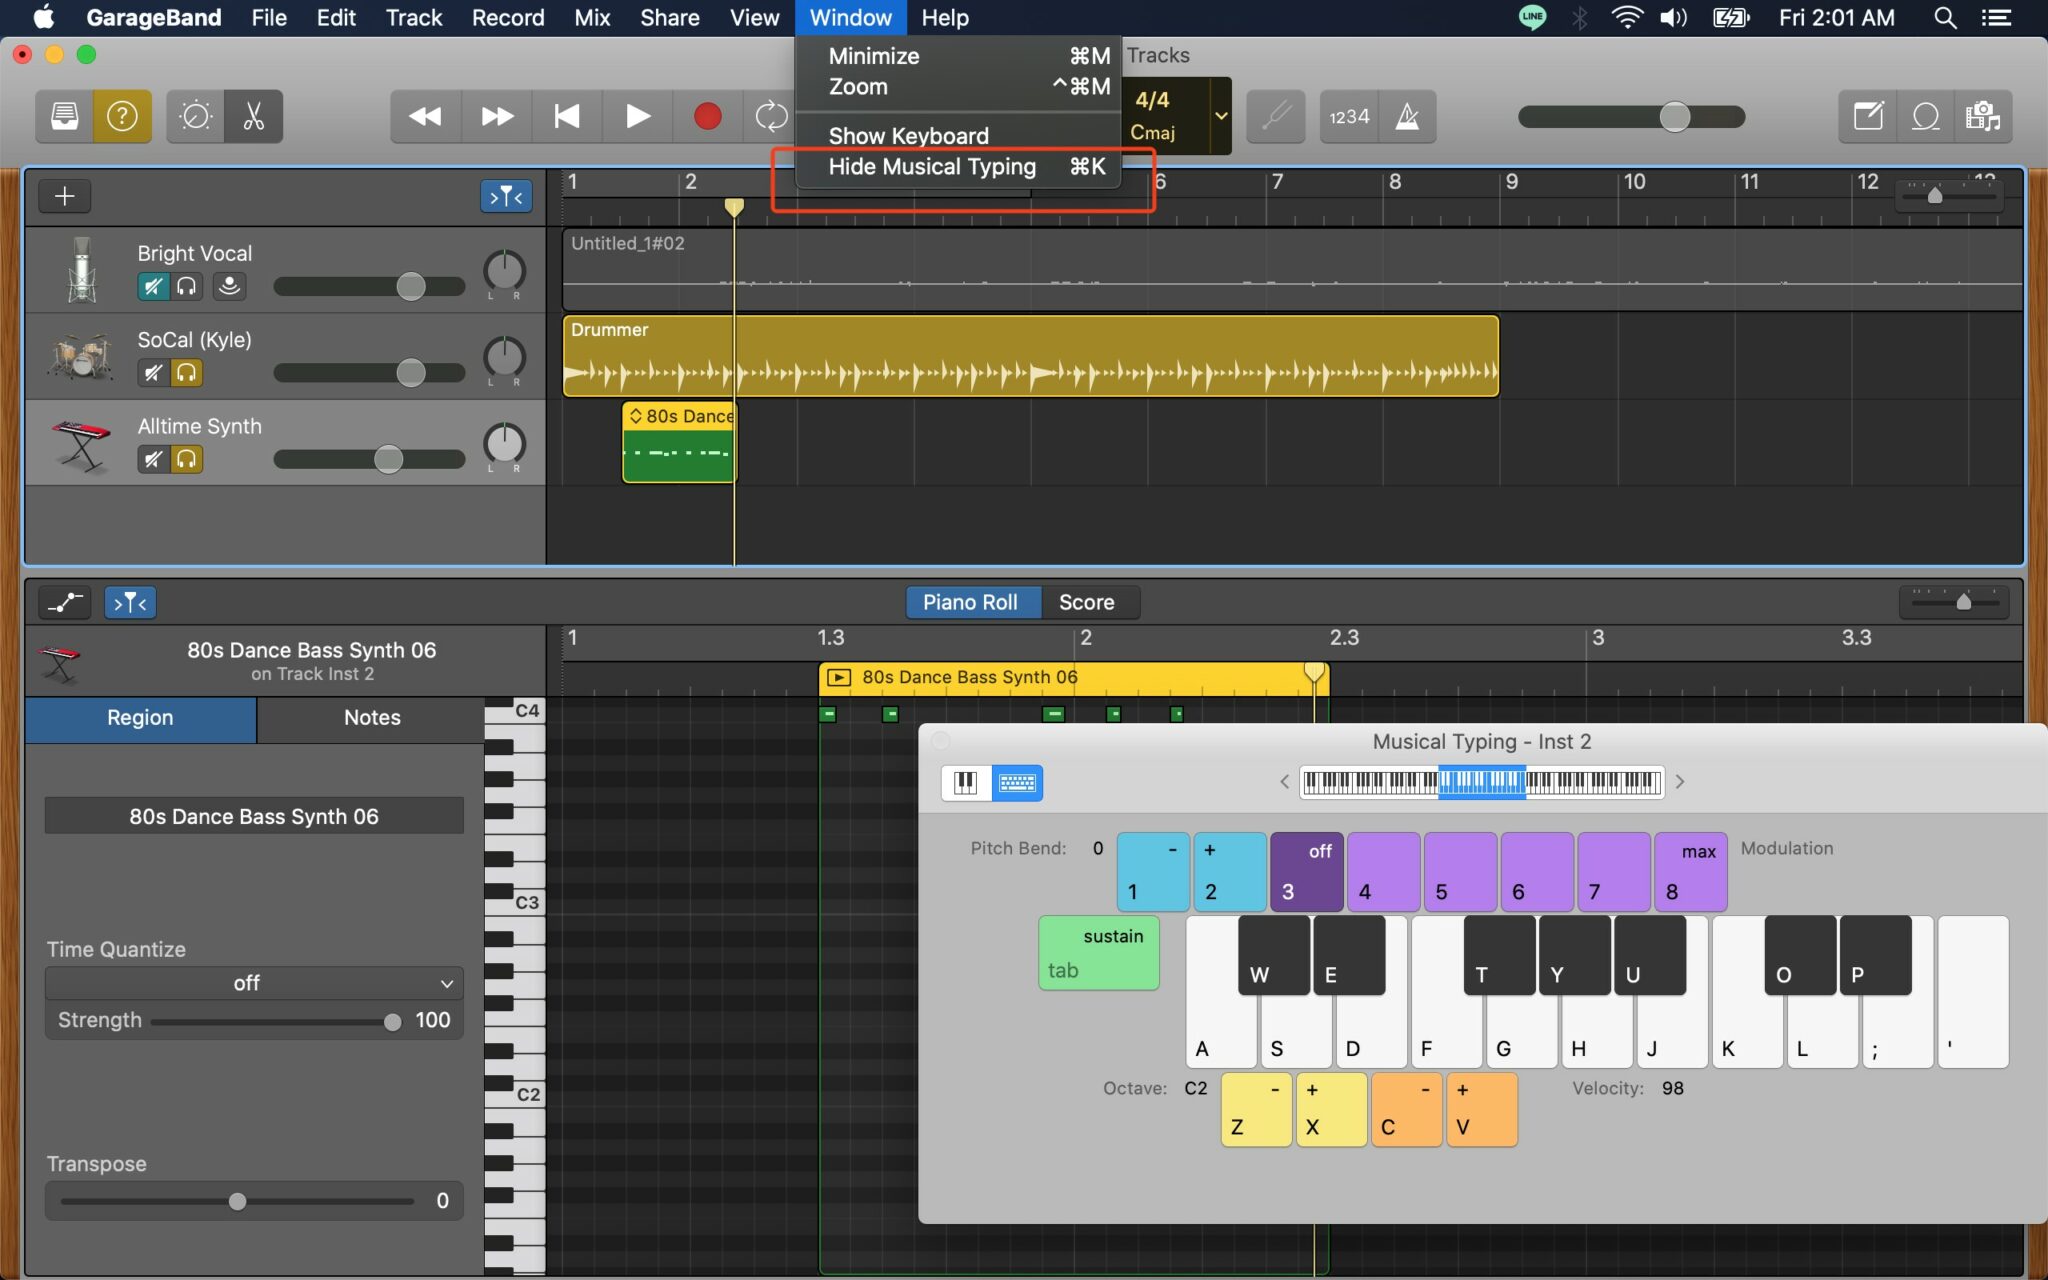
Task: Switch to the Score tab
Action: click(1088, 602)
